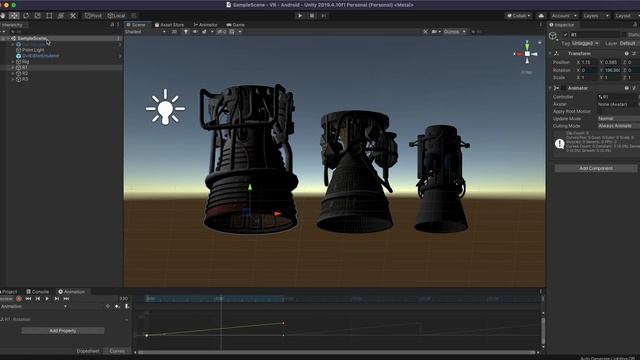Expand the R2 object in Hierarchy
The image size is (640, 360).
[x=13, y=73]
